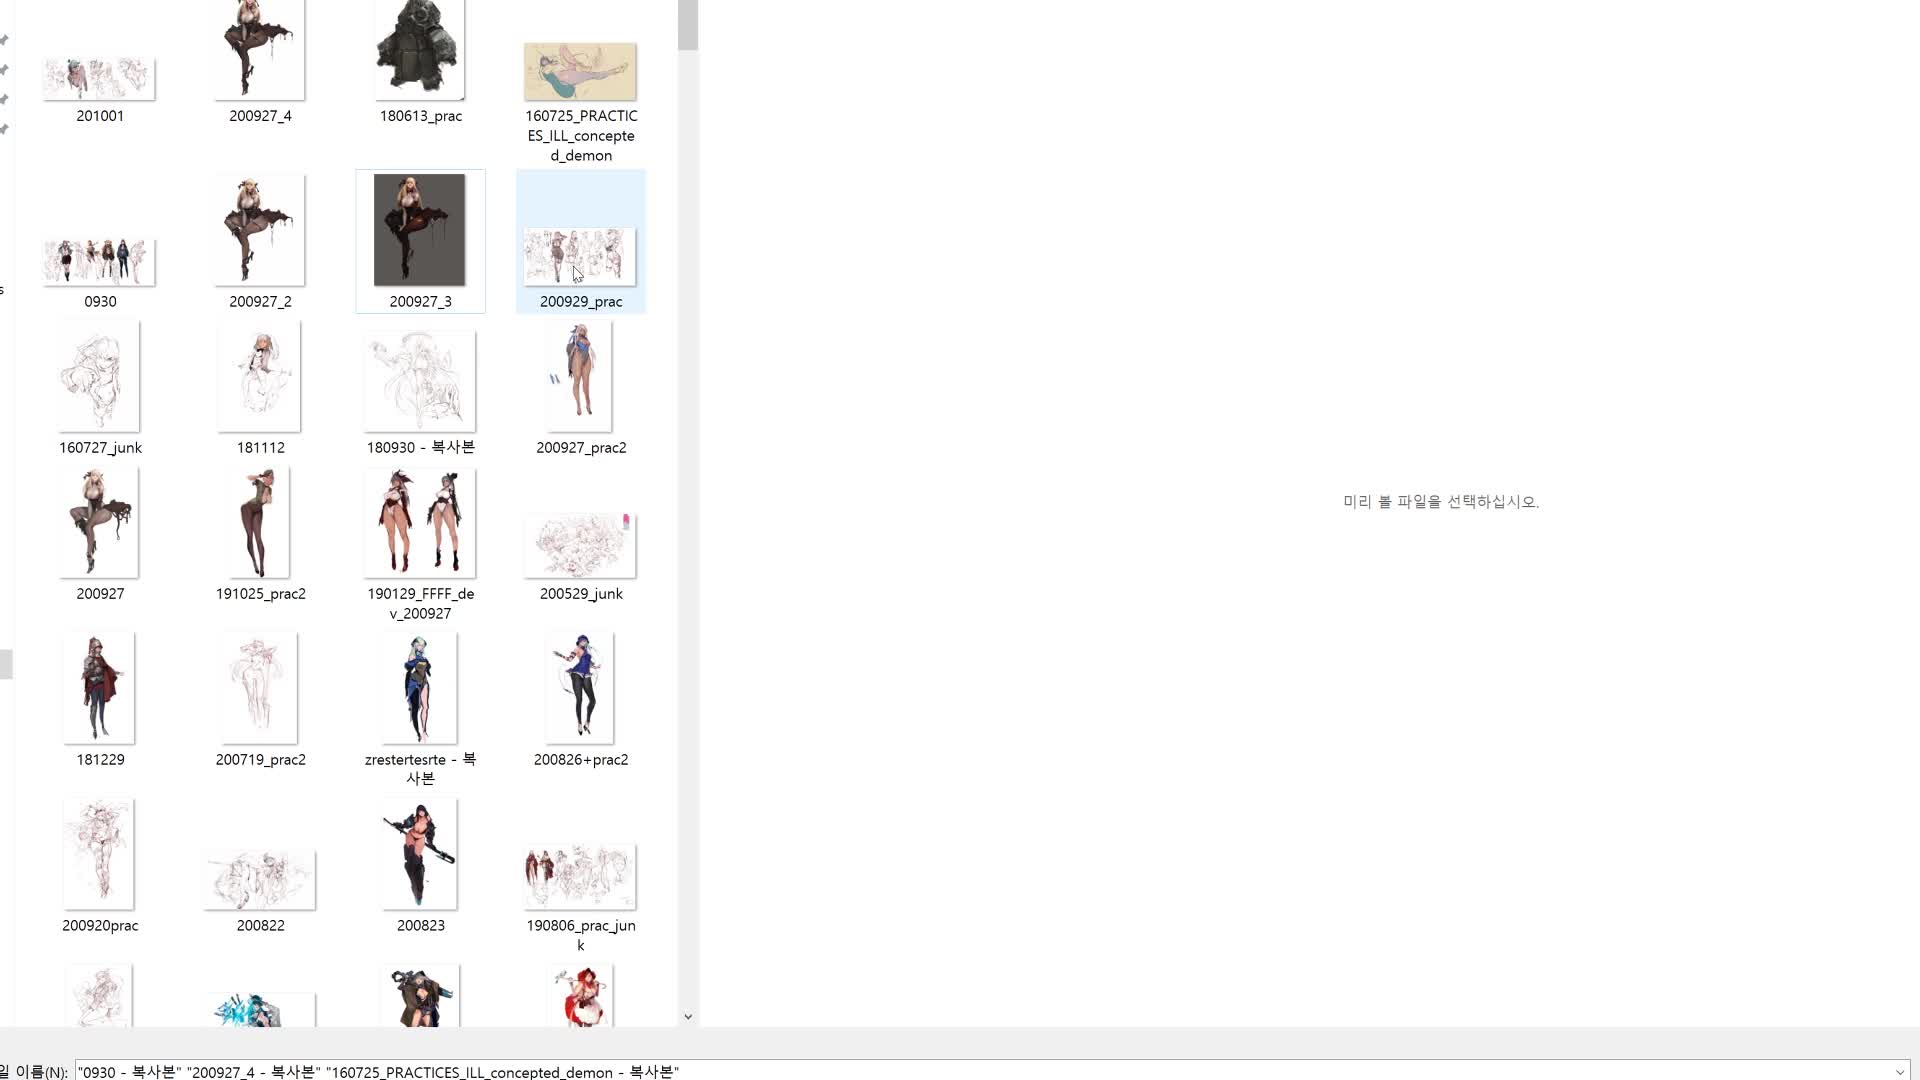Click the 200529_junk file name label
The width and height of the screenshot is (1920, 1080).
pyautogui.click(x=581, y=593)
